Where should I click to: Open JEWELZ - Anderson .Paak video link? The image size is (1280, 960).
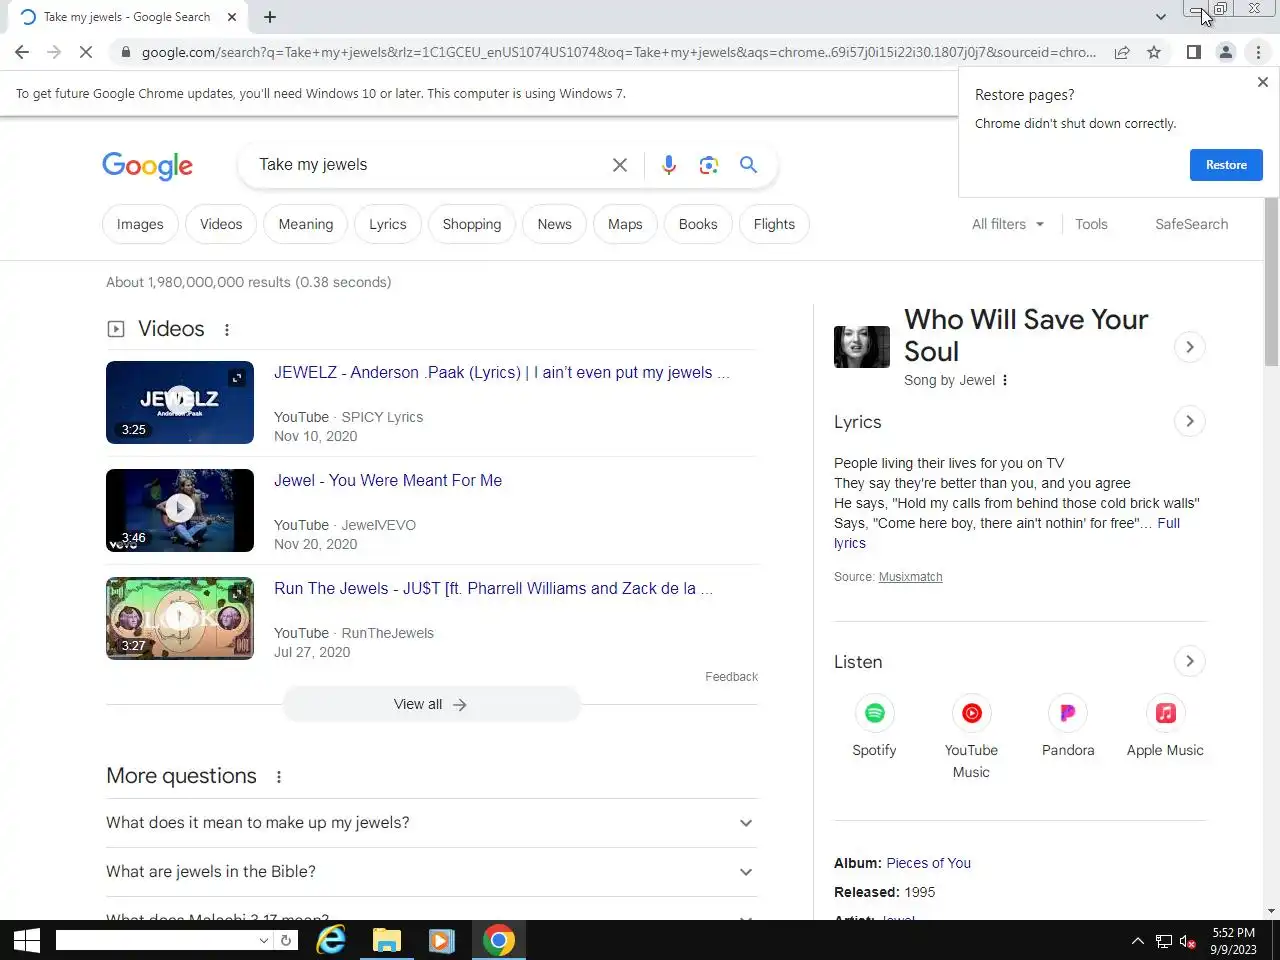[502, 372]
